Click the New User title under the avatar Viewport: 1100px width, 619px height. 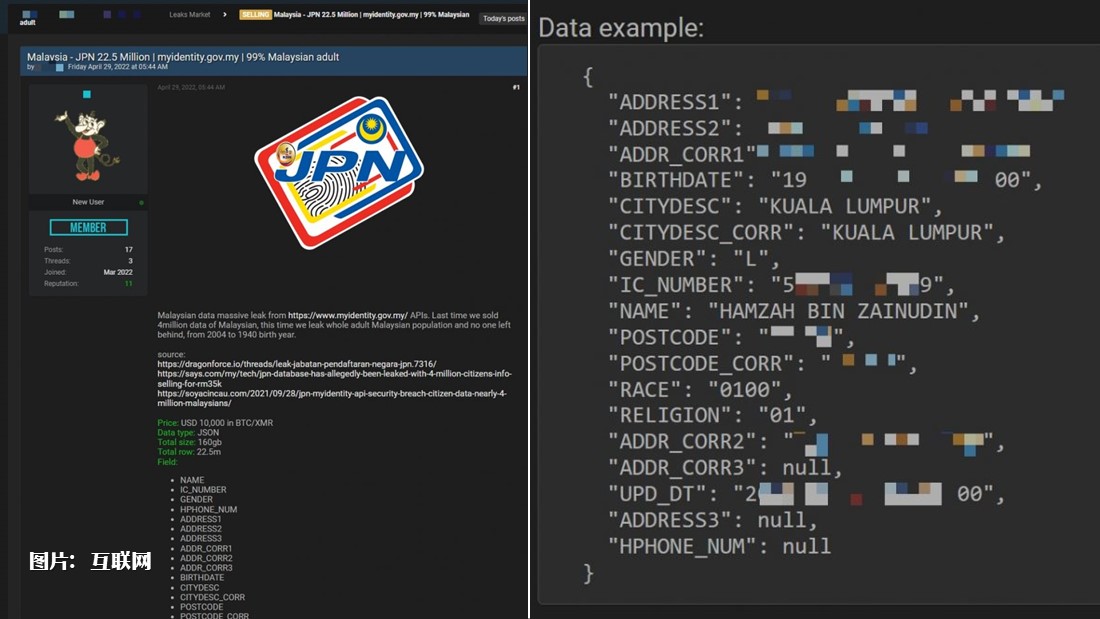point(88,202)
